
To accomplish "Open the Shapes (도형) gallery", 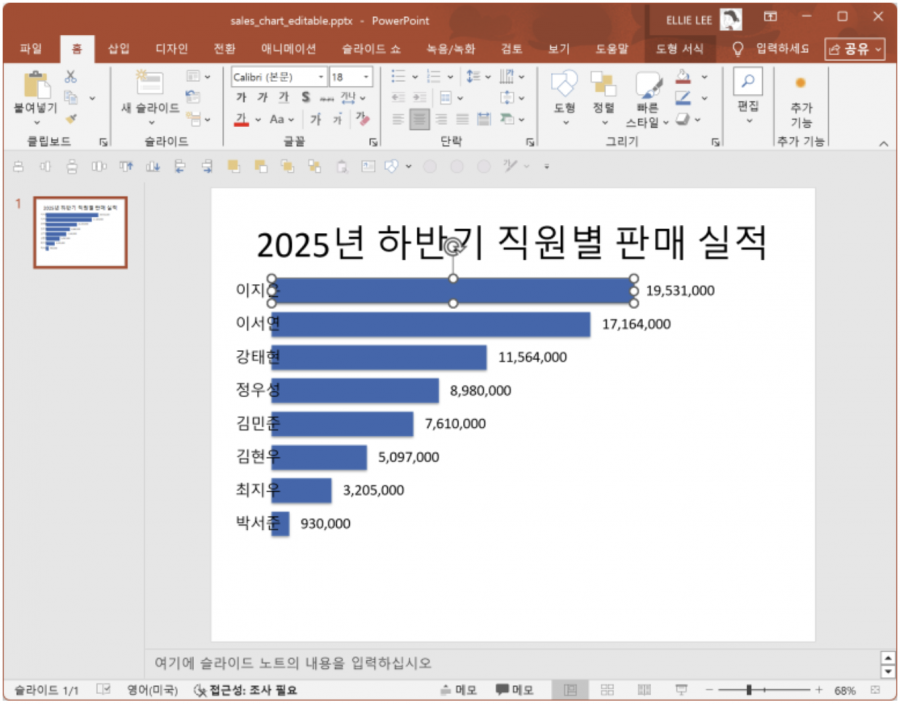I will (x=564, y=84).
